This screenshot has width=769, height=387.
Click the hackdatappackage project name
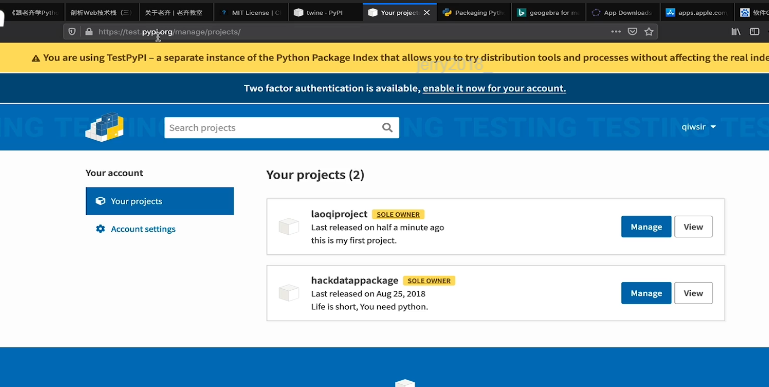point(355,281)
